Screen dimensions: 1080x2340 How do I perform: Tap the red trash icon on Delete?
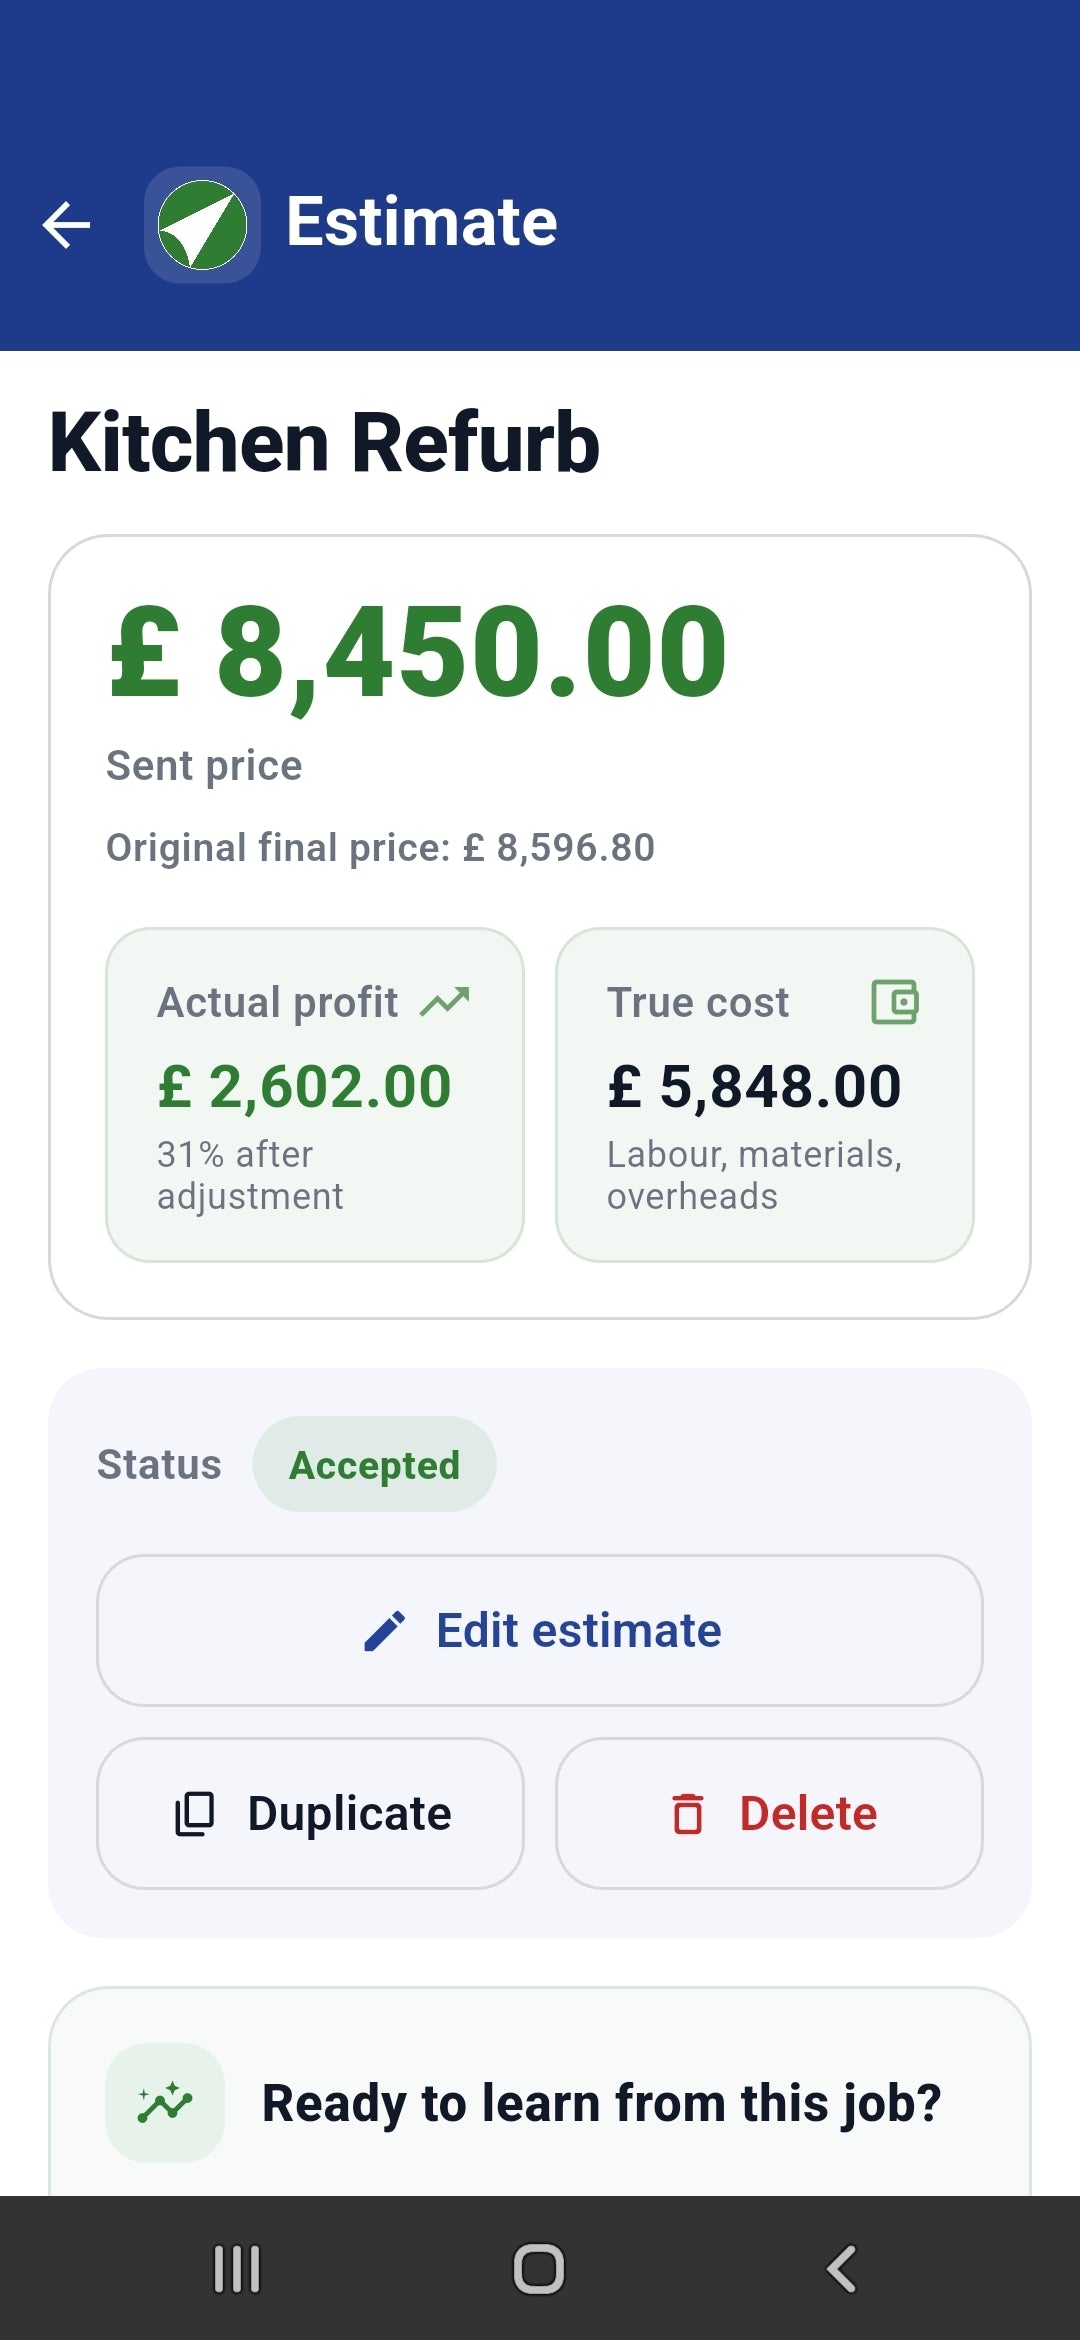687,1814
